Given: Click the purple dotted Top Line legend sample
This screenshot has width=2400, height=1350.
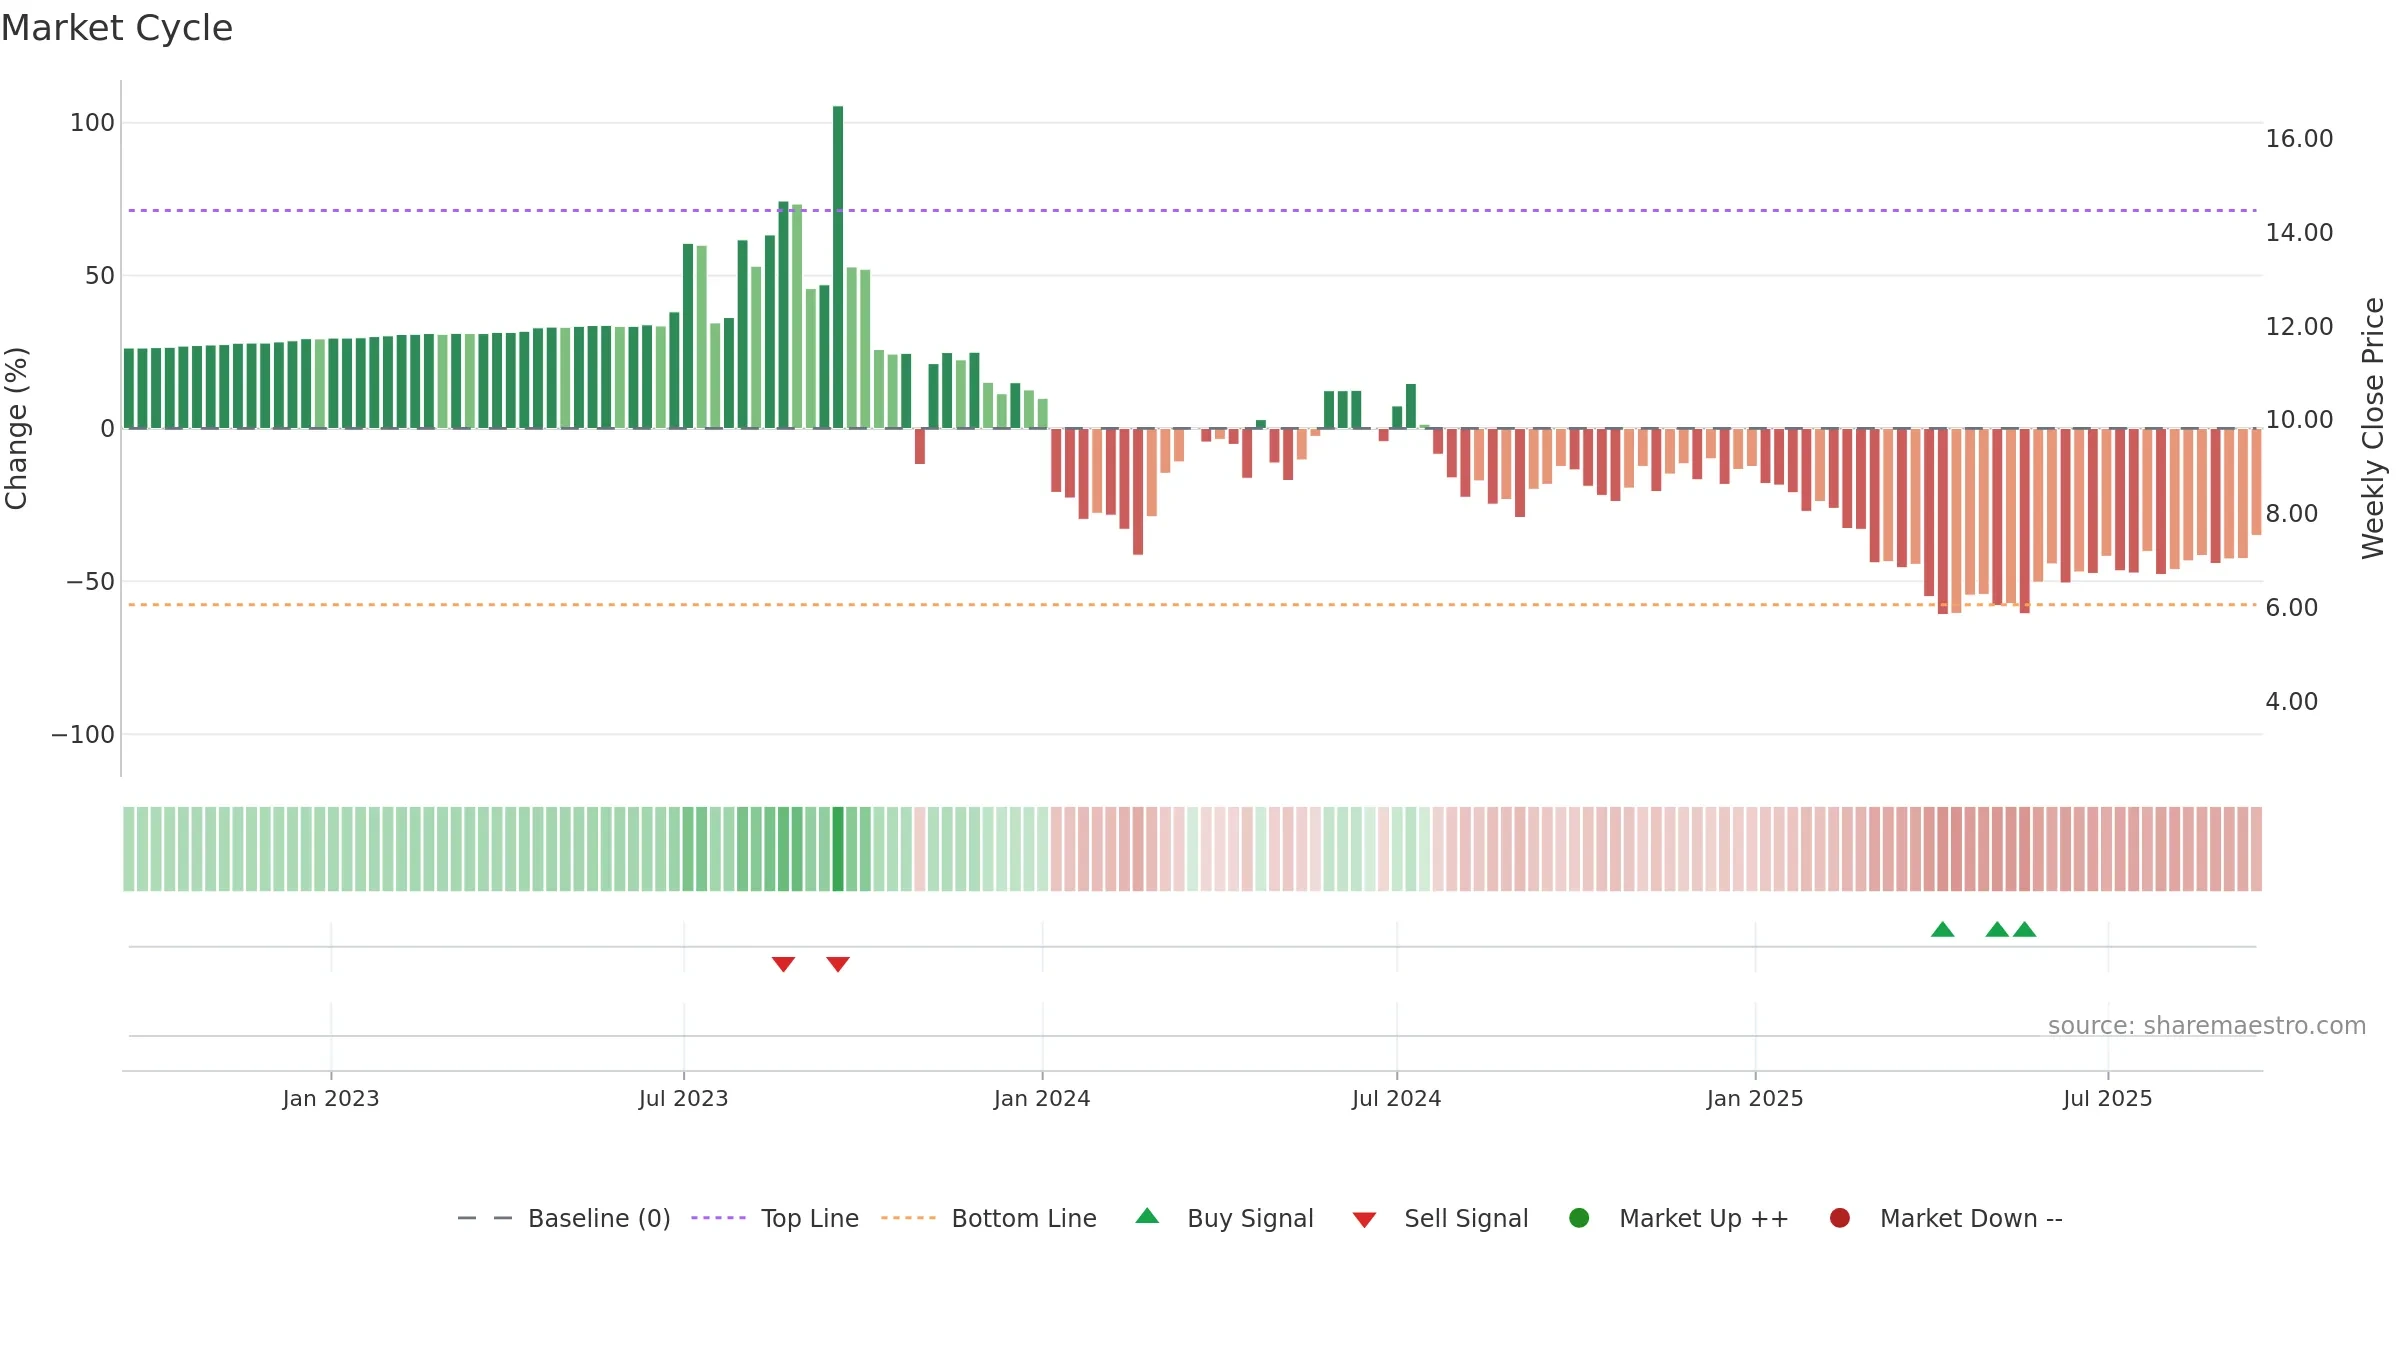Looking at the screenshot, I should (x=718, y=1218).
